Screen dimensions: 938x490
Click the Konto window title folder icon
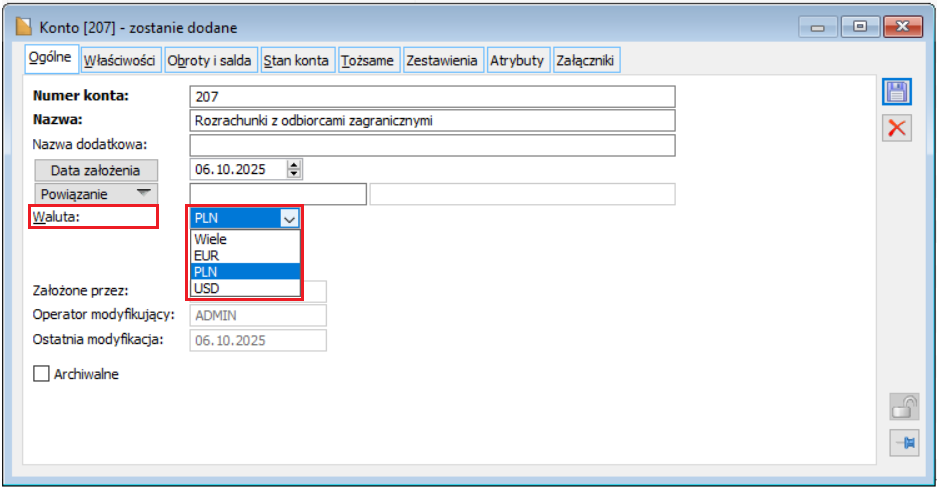pos(23,27)
